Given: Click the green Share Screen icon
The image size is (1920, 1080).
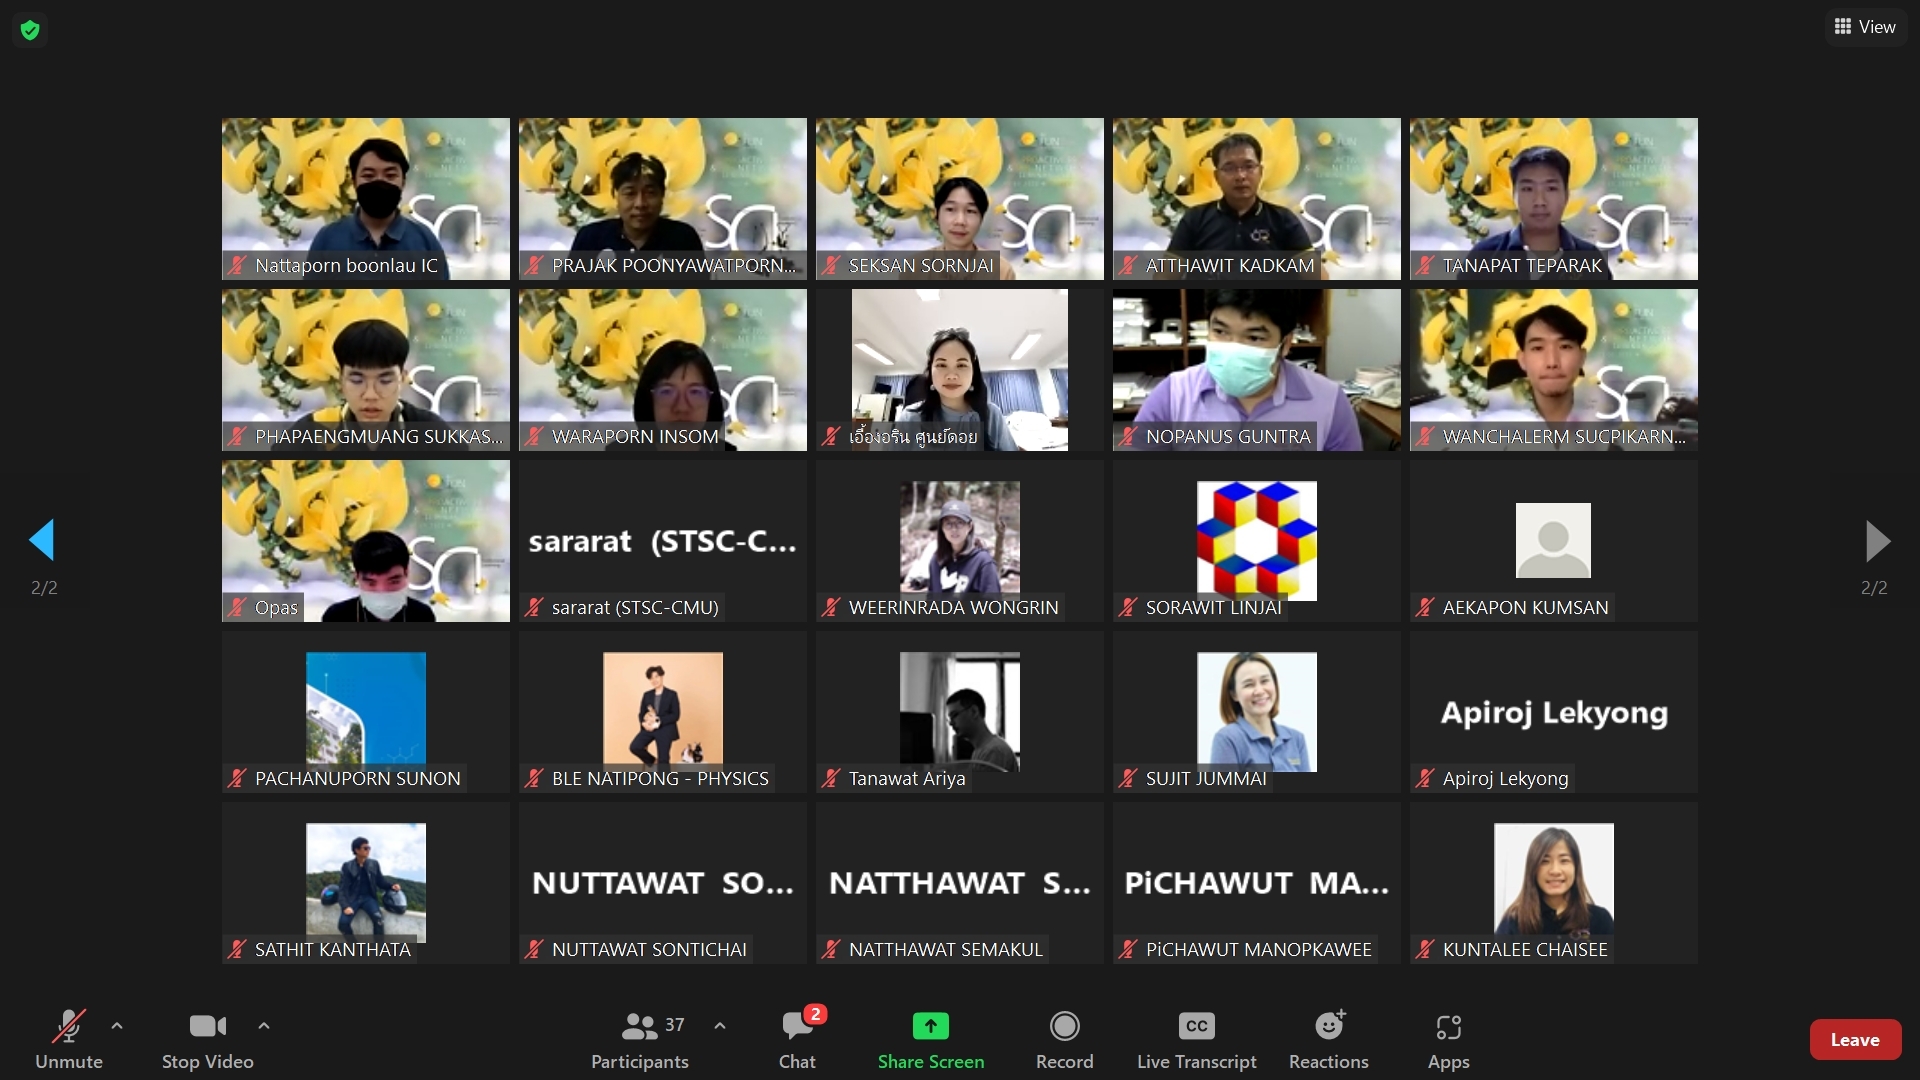Looking at the screenshot, I should point(930,1027).
